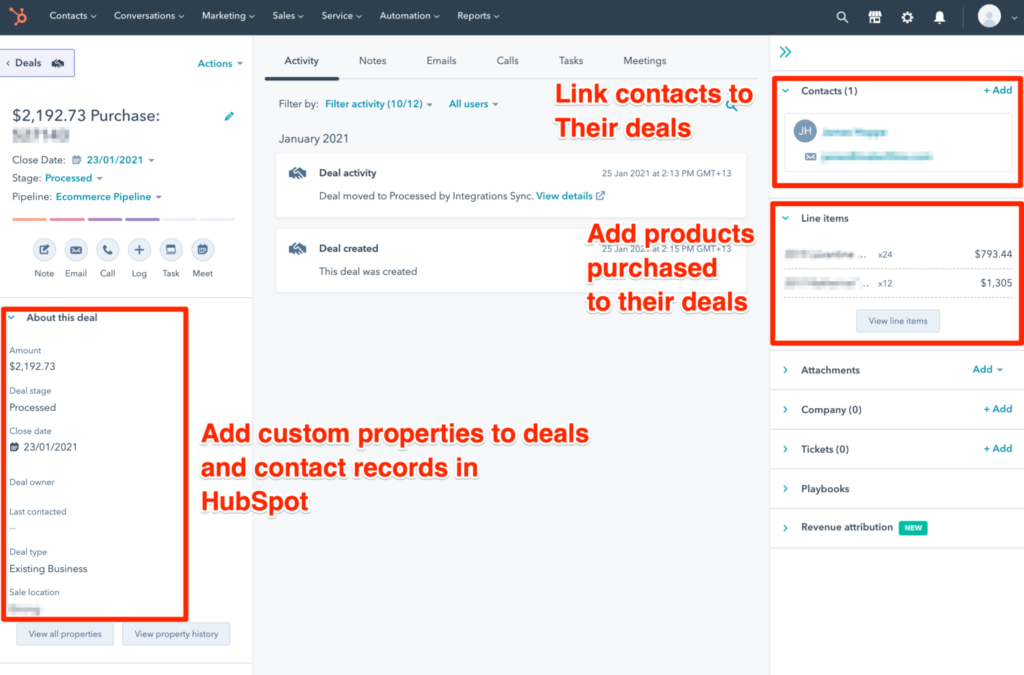Expand the Playbooks section
Viewport: 1024px width, 675px height.
pos(786,489)
